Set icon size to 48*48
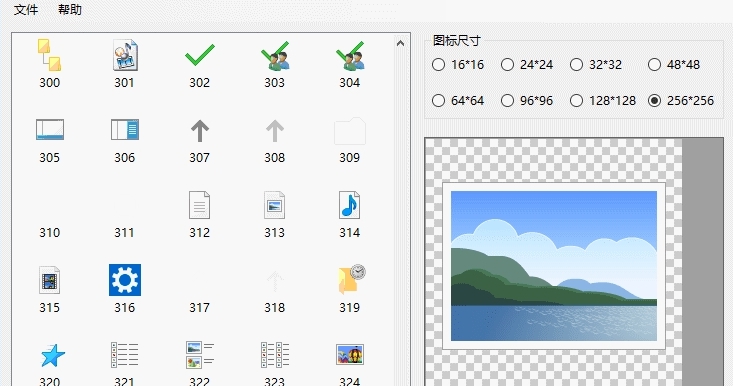733x386 pixels. (674, 64)
